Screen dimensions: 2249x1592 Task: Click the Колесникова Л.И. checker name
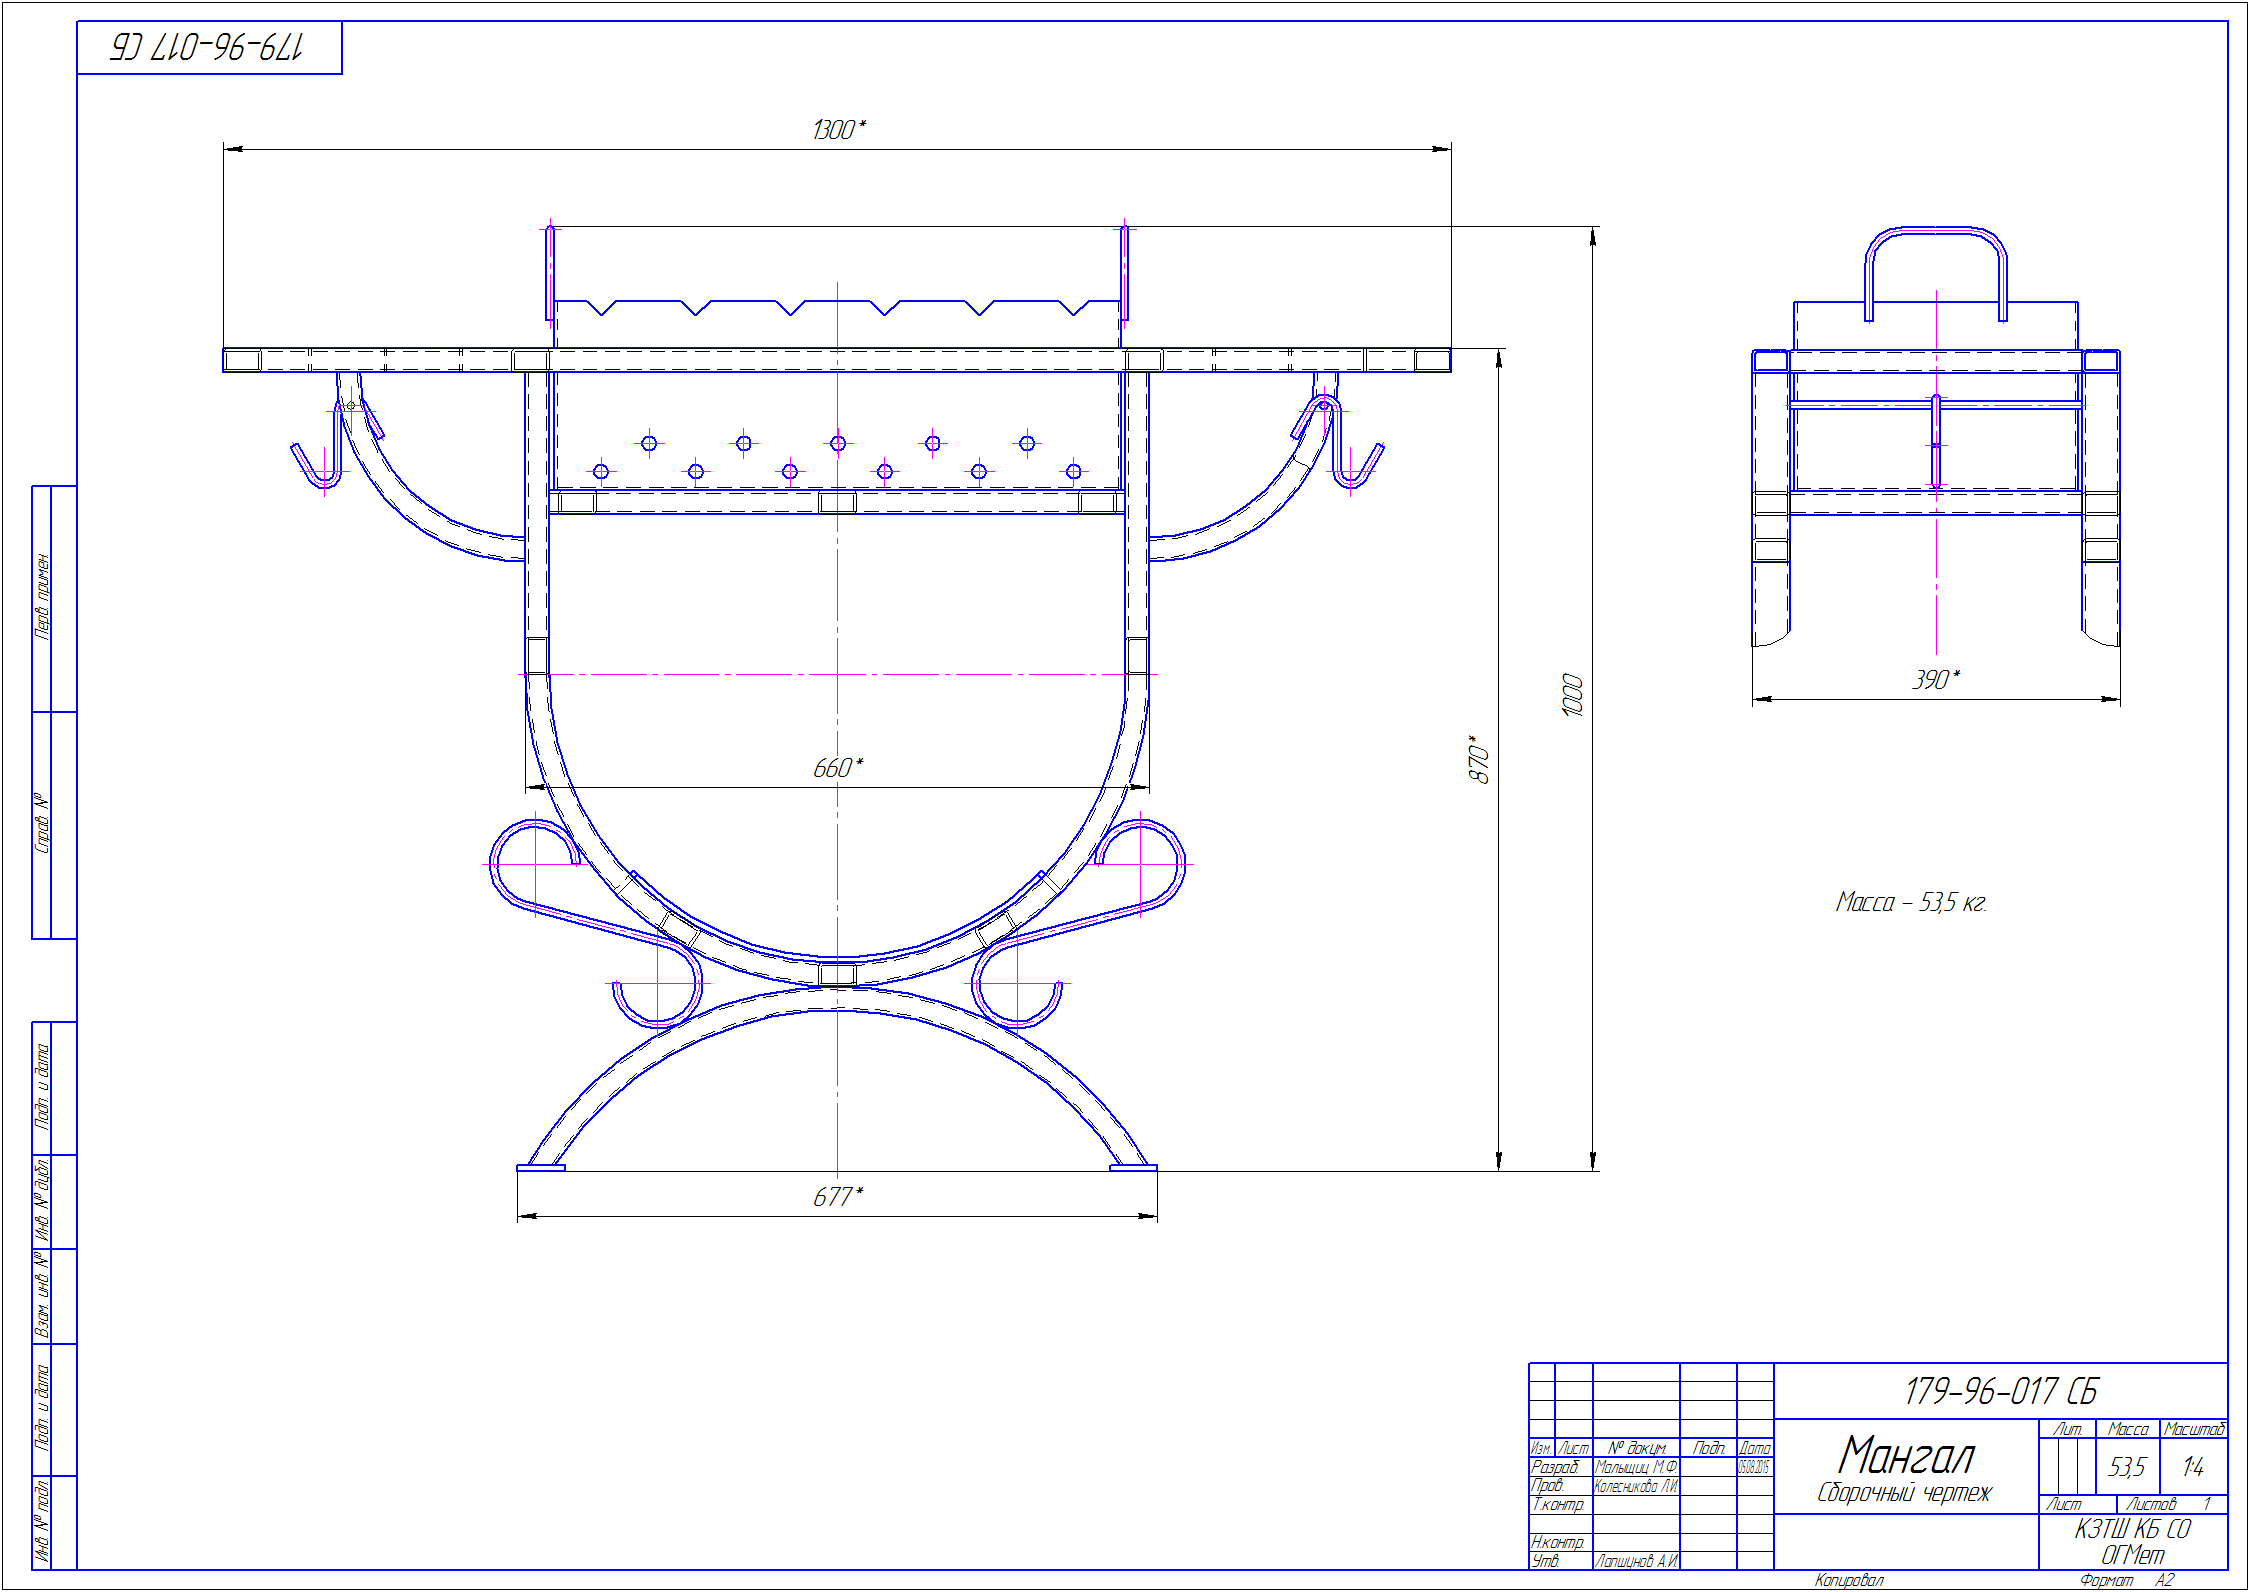tap(1636, 1486)
